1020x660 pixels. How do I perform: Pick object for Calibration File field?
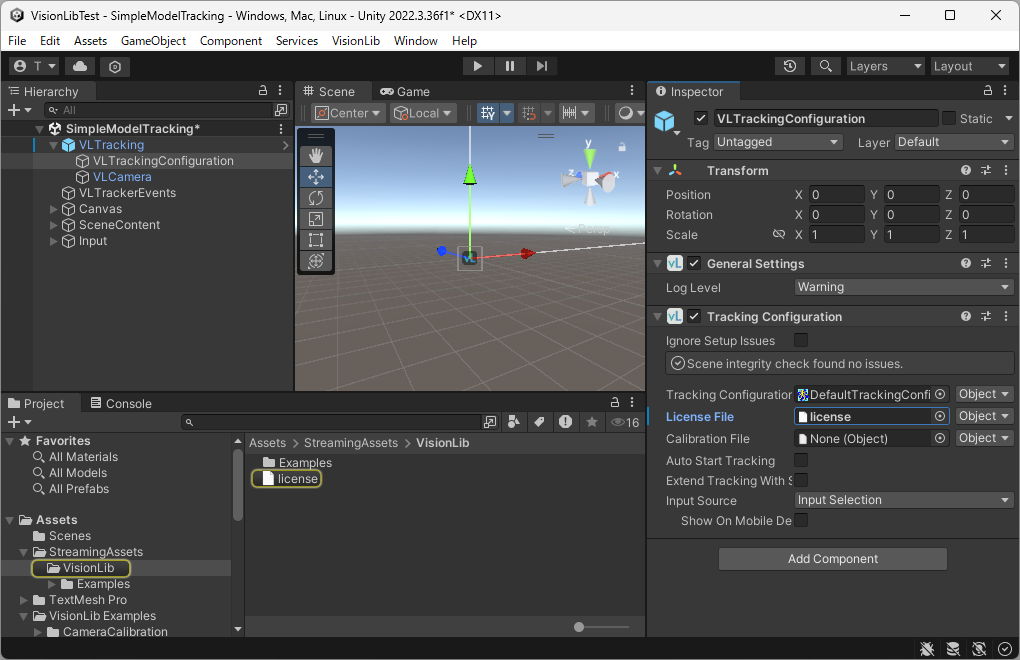click(x=940, y=438)
